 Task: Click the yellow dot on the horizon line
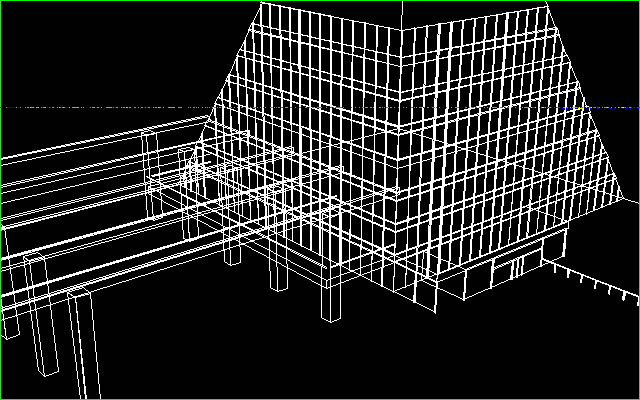tap(578, 107)
